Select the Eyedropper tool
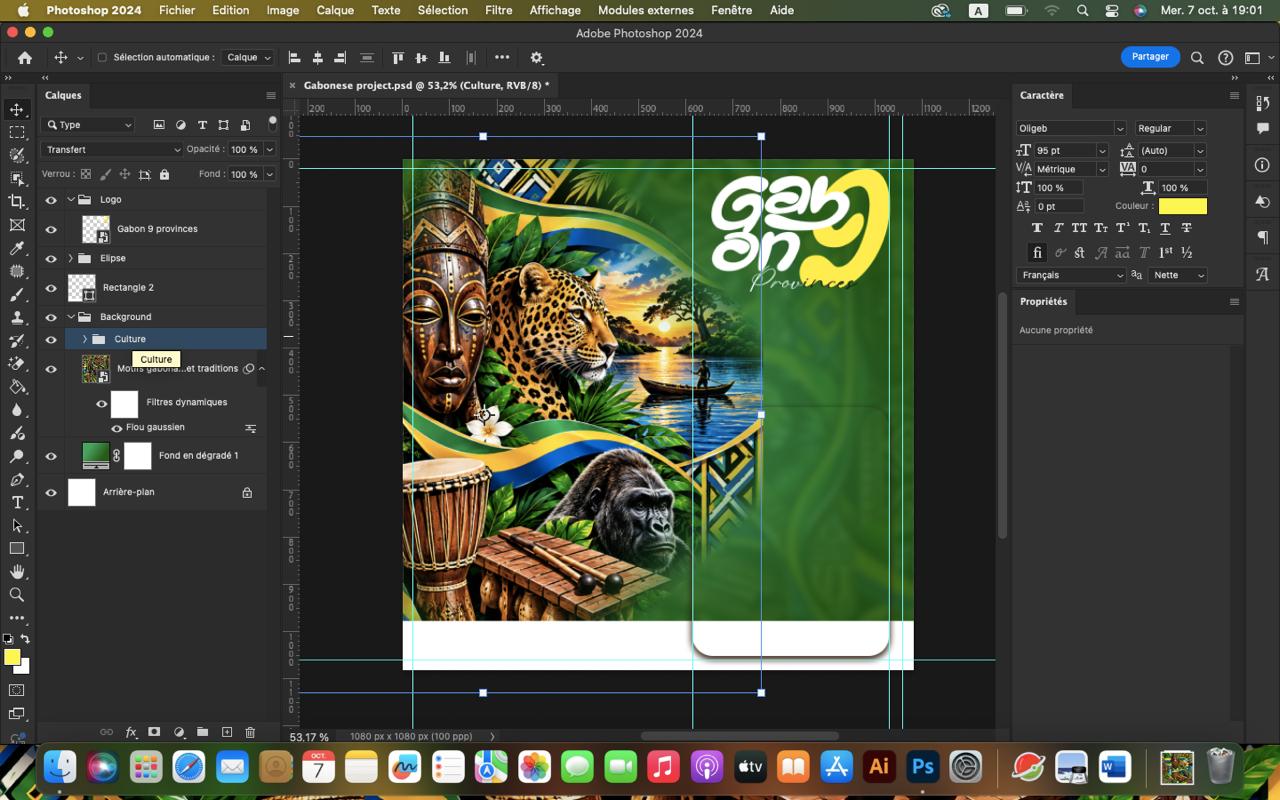1280x800 pixels. point(17,248)
